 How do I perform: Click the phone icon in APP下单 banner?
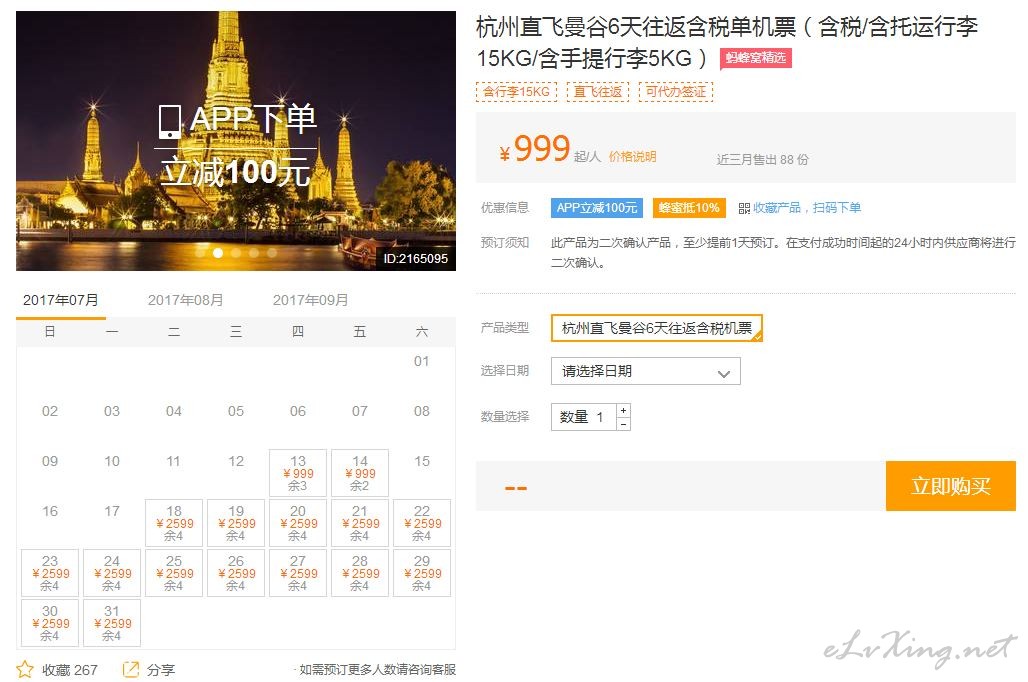click(169, 121)
